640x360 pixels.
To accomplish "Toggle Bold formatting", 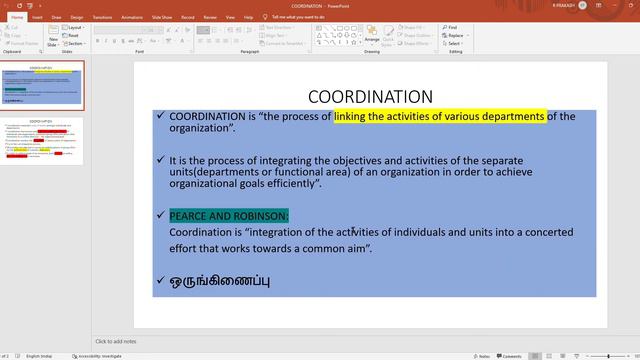I will [98, 41].
